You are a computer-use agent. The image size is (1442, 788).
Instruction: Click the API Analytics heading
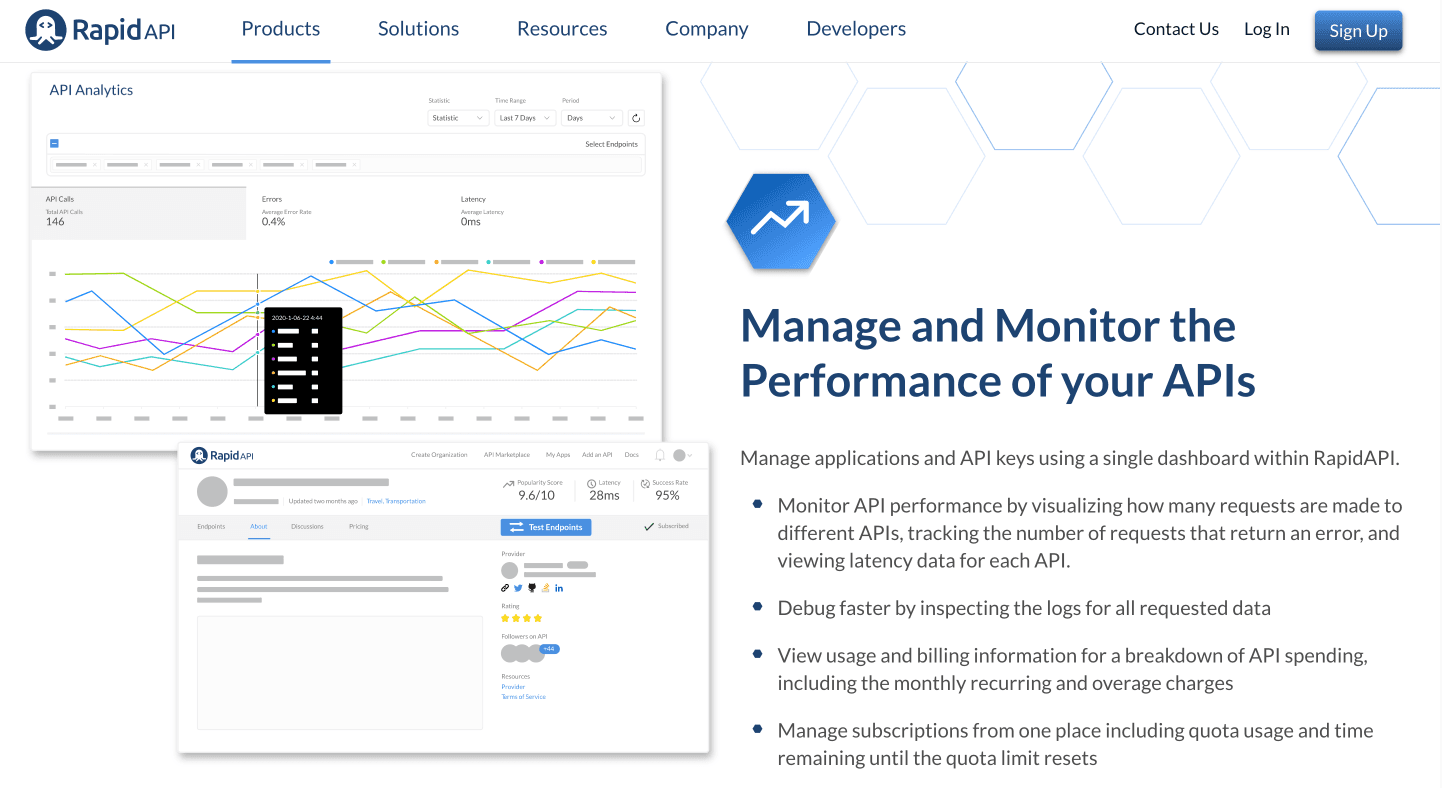coord(91,90)
